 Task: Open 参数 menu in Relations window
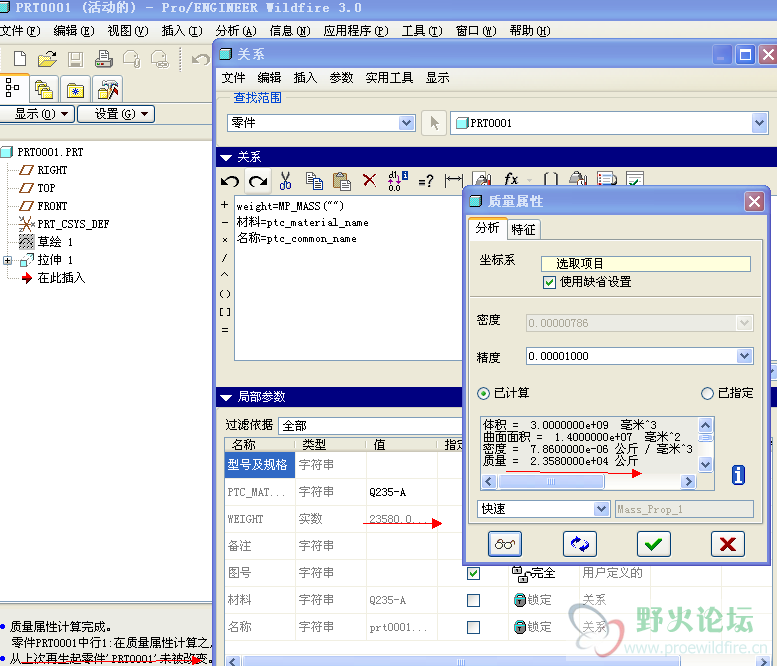(341, 78)
